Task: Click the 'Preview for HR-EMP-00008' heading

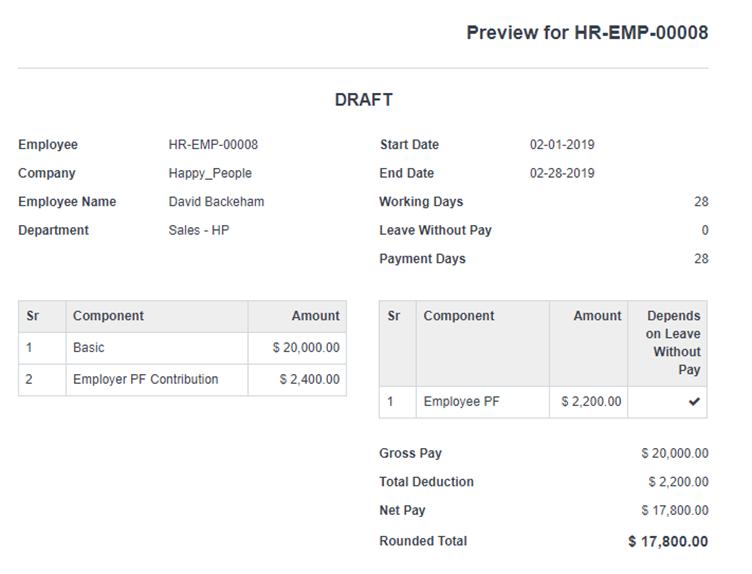Action: [x=587, y=32]
